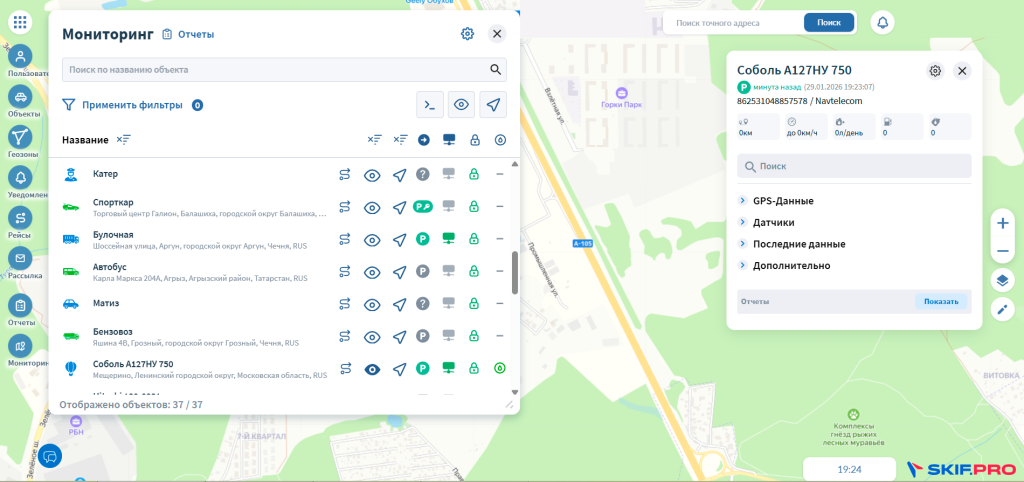Image resolution: width=1024 pixels, height=482 pixels.
Task: Click the navigation arrow for Булочная
Action: pos(399,240)
